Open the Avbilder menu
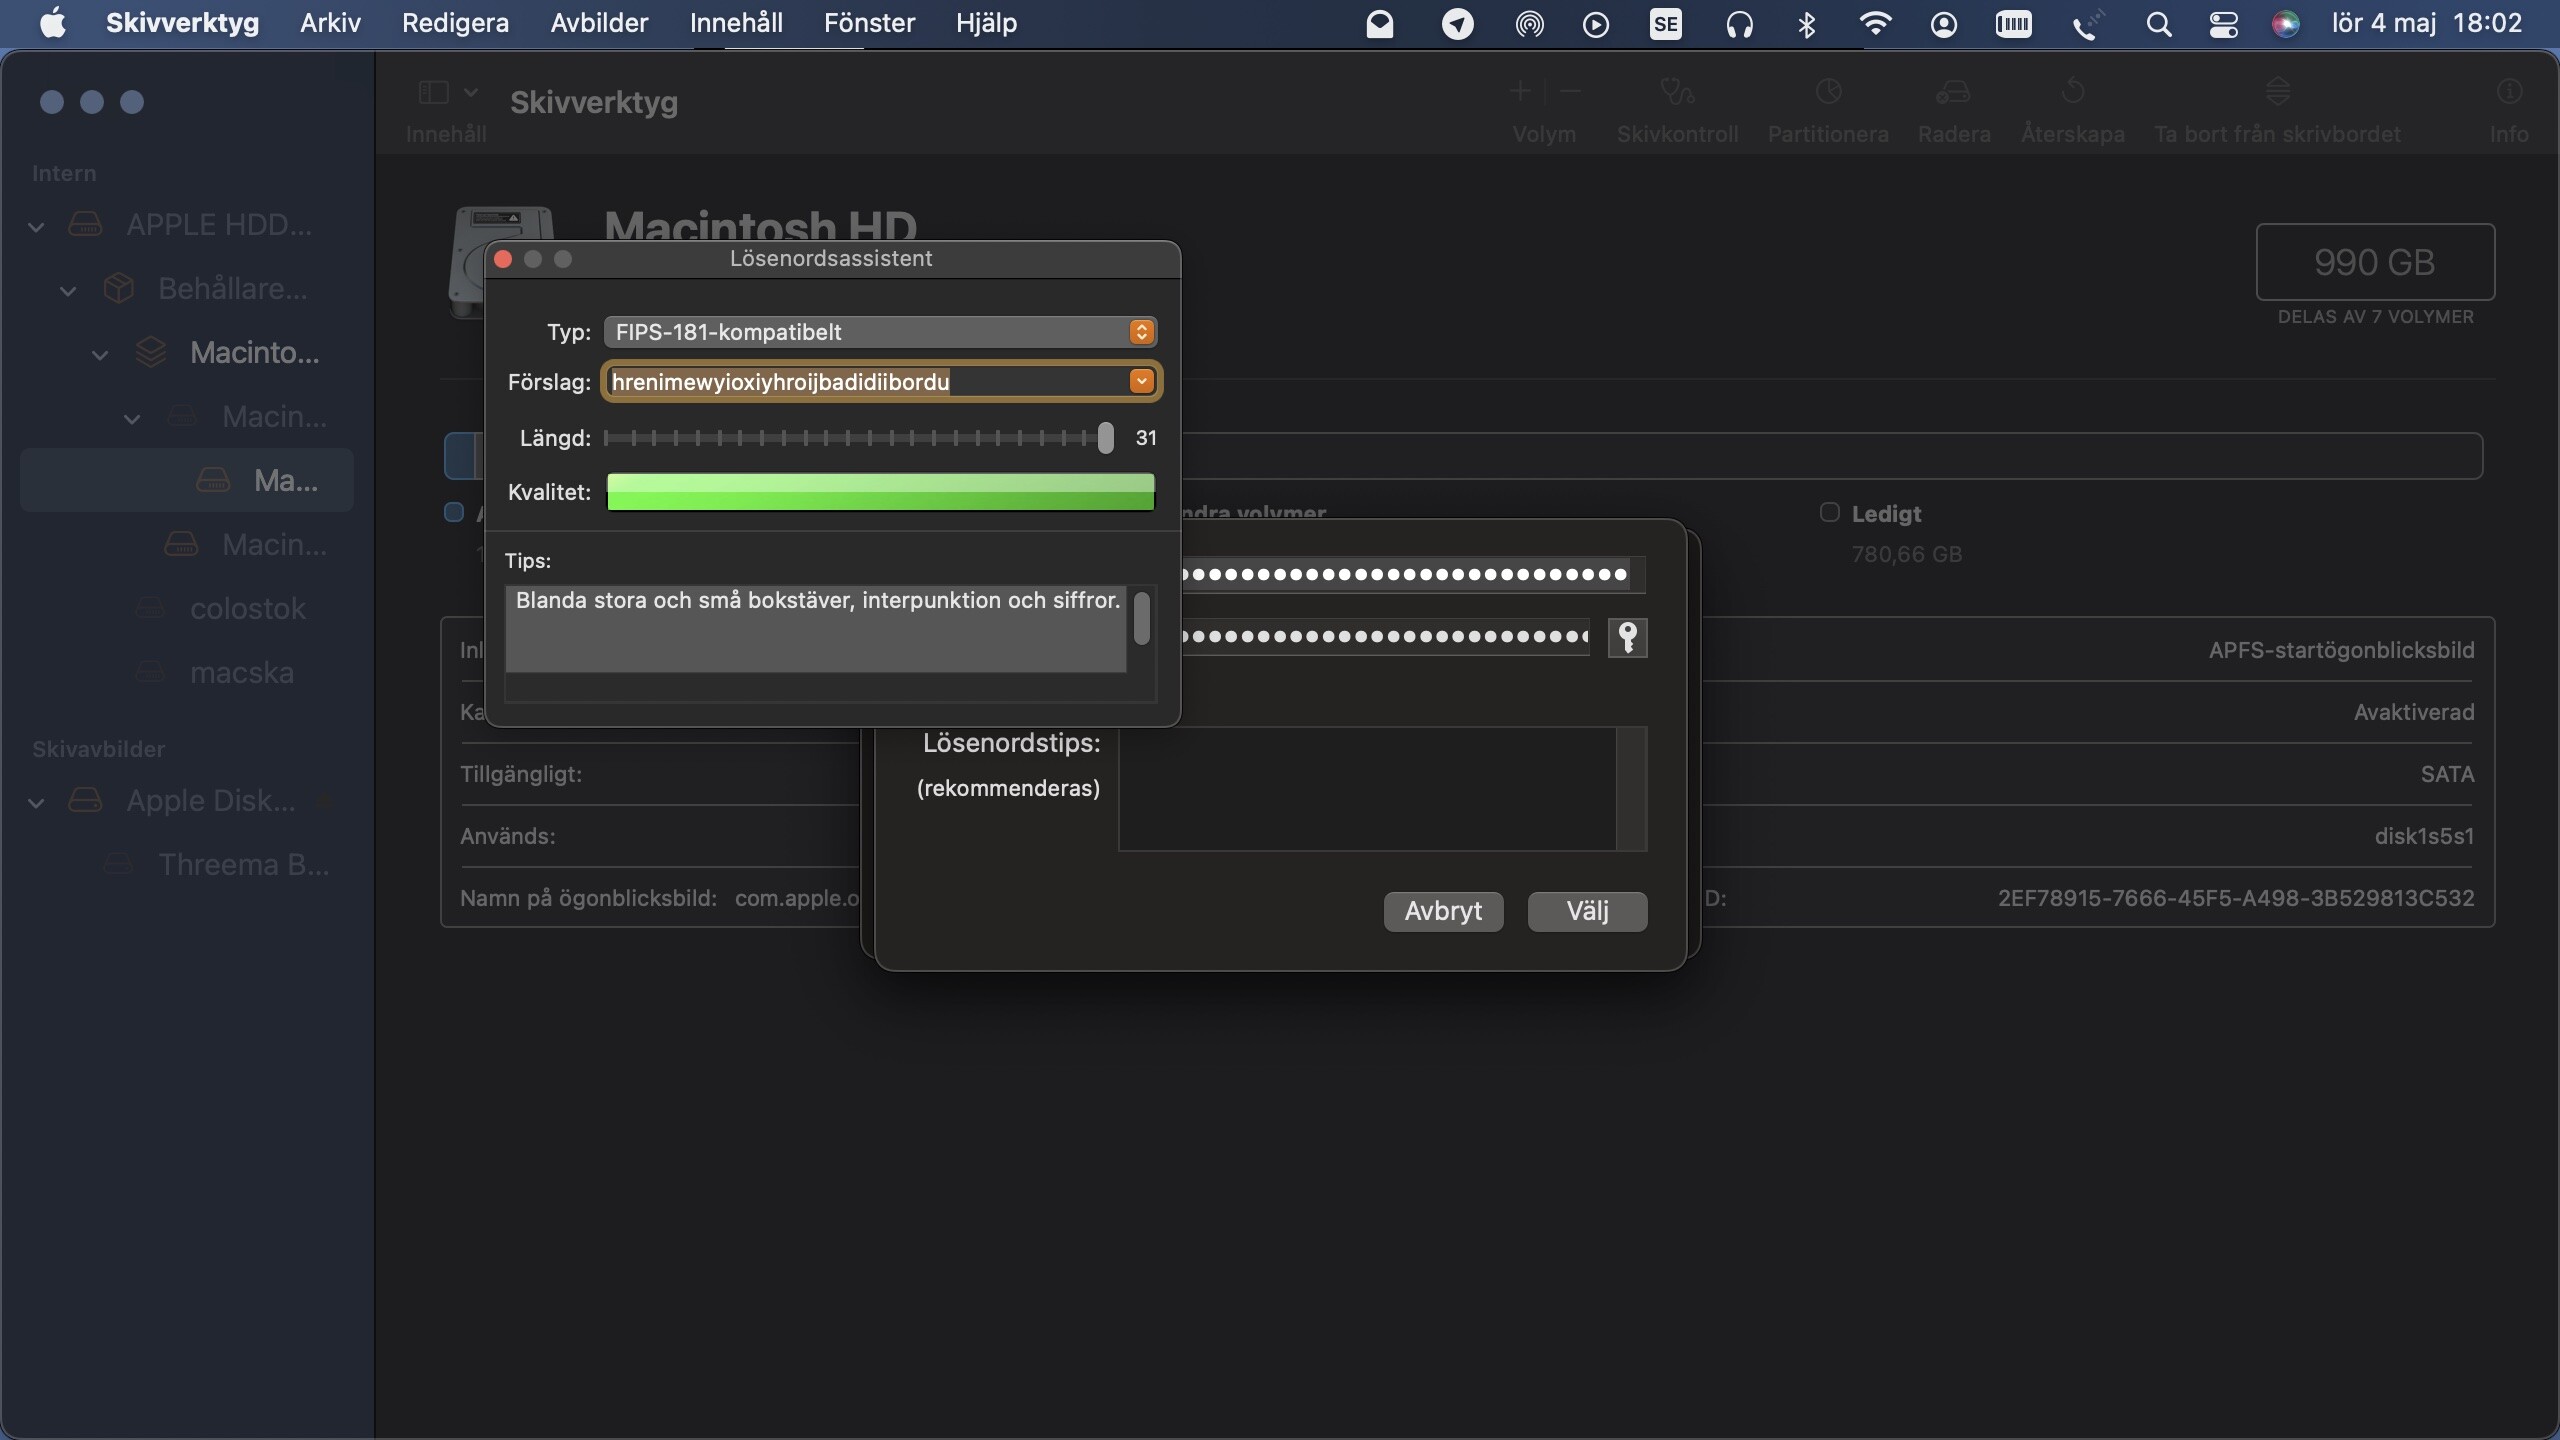This screenshot has height=1440, width=2560. (599, 23)
